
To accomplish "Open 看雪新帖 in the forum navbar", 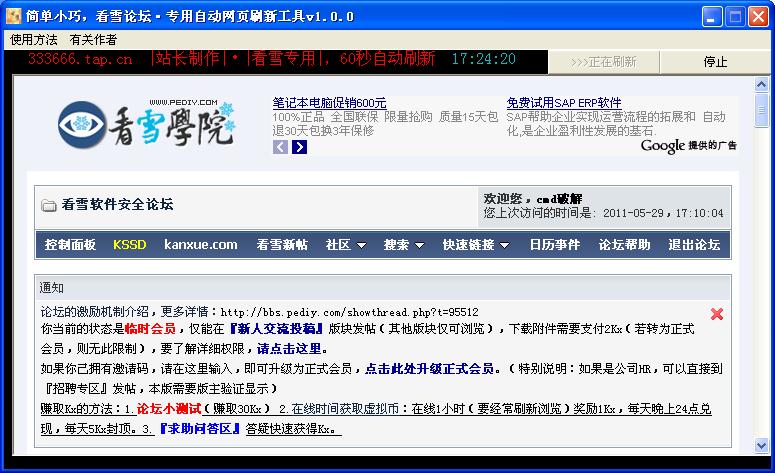I will coord(282,245).
